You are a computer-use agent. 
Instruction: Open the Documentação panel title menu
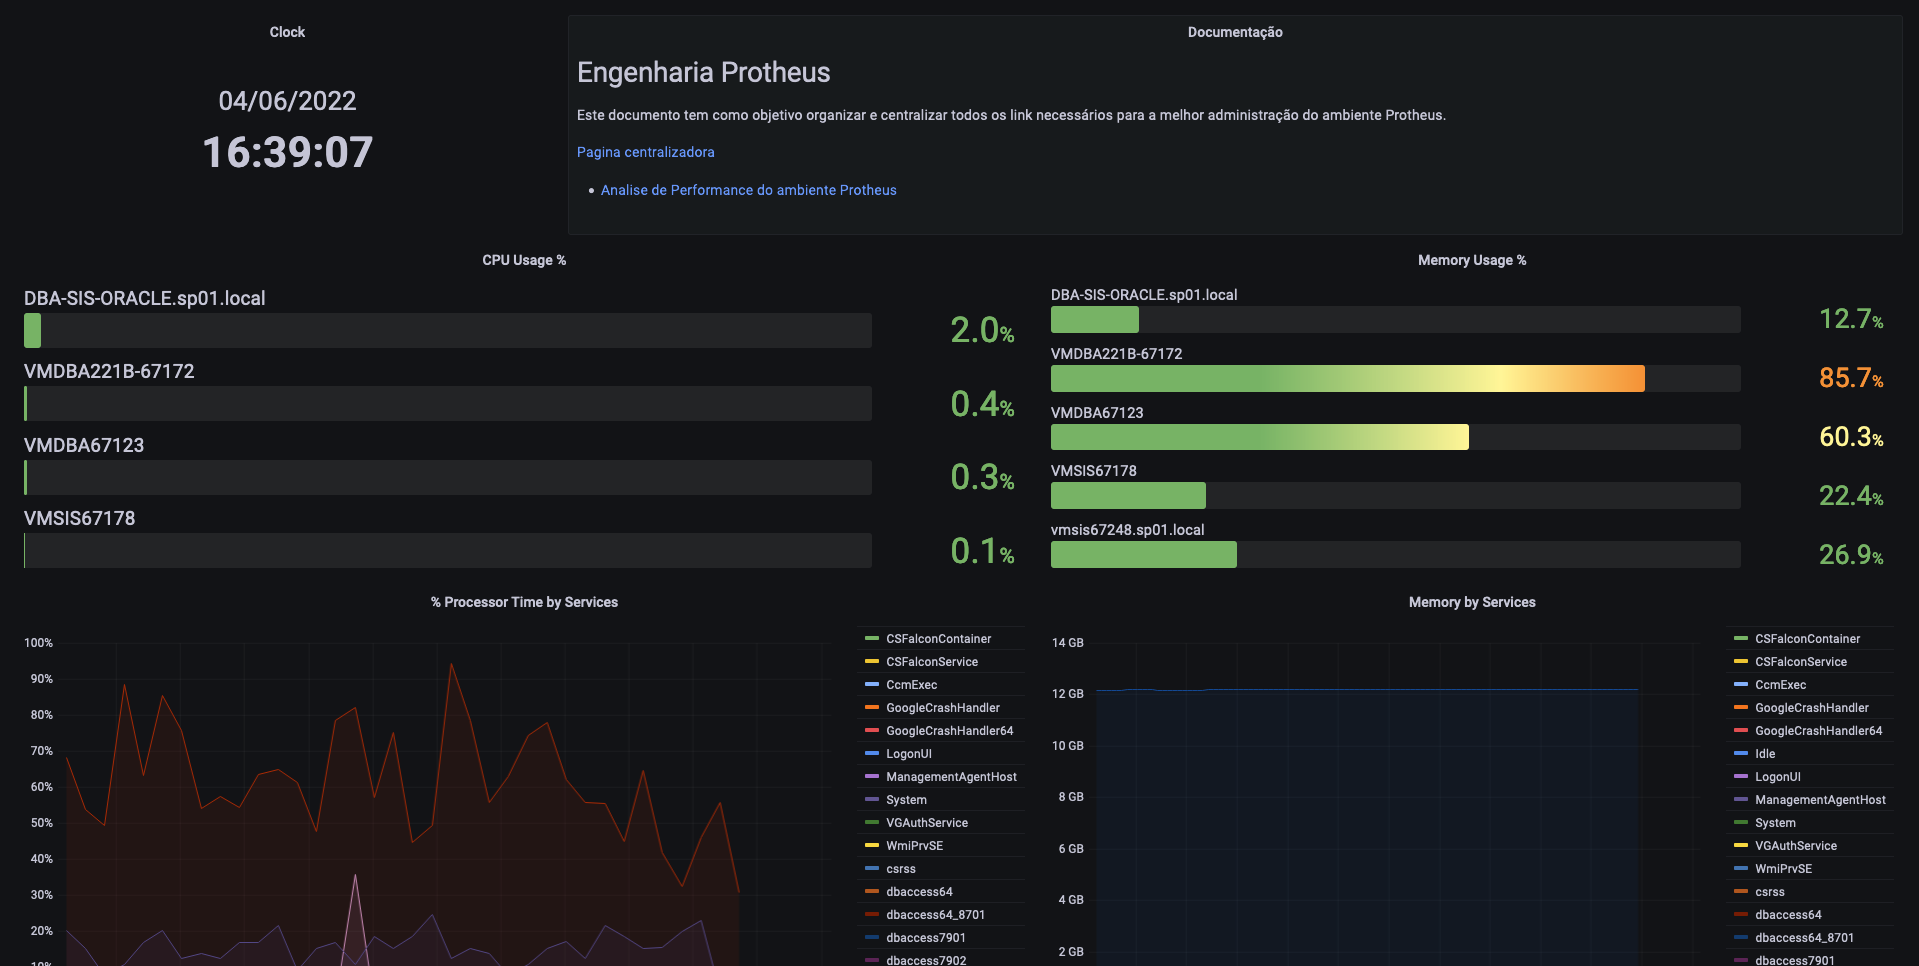[x=1234, y=32]
